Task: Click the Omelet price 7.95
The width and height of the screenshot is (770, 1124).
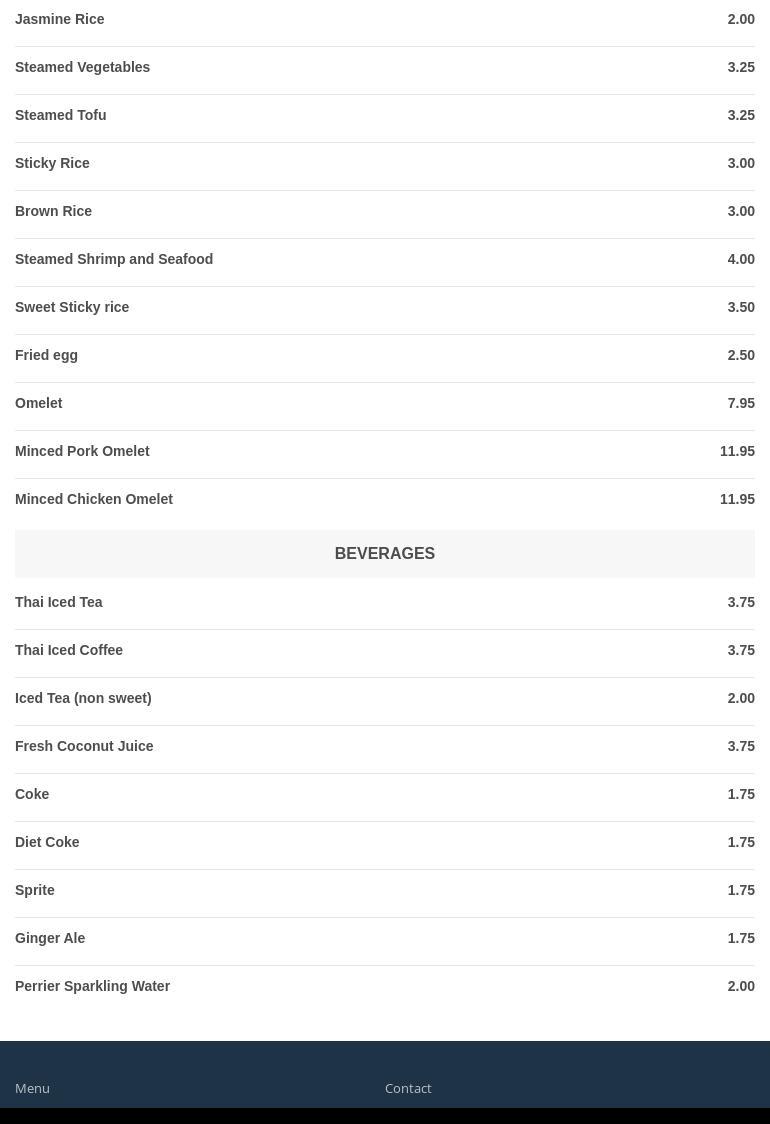Action: [741, 403]
